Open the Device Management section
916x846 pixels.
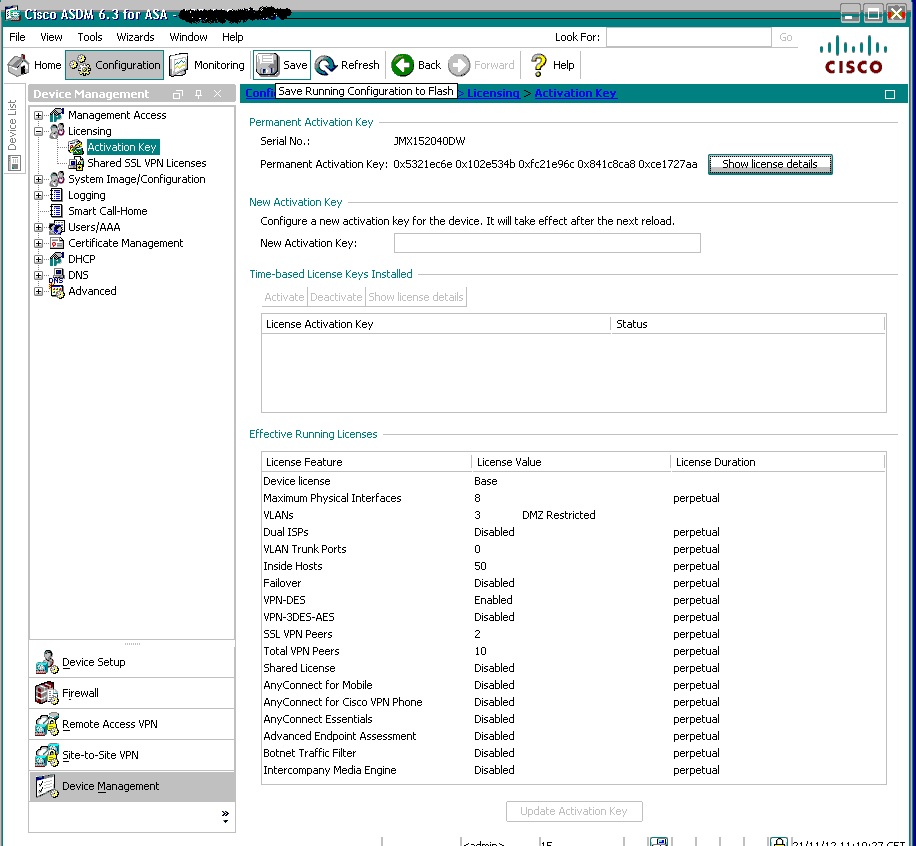[x=132, y=786]
